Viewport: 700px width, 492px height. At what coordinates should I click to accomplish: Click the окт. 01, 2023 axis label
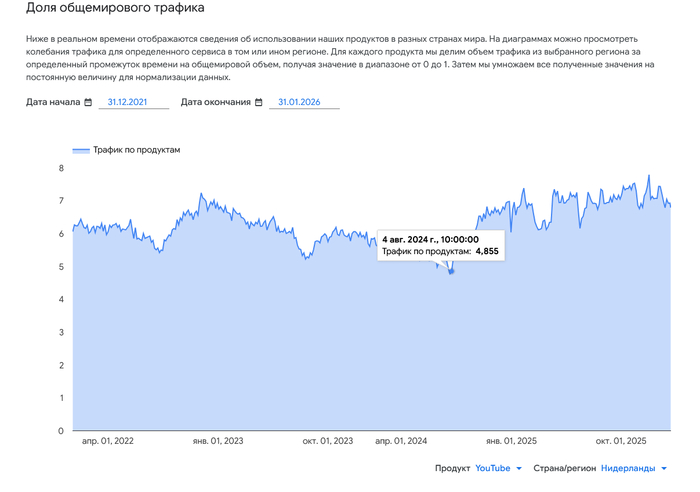[x=328, y=441]
